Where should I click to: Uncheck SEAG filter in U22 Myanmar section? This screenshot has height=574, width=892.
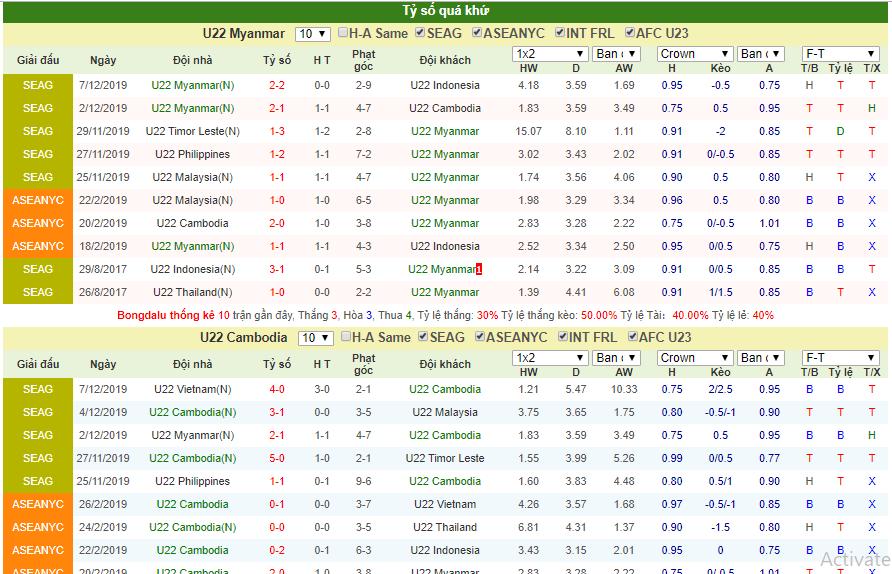[x=420, y=32]
